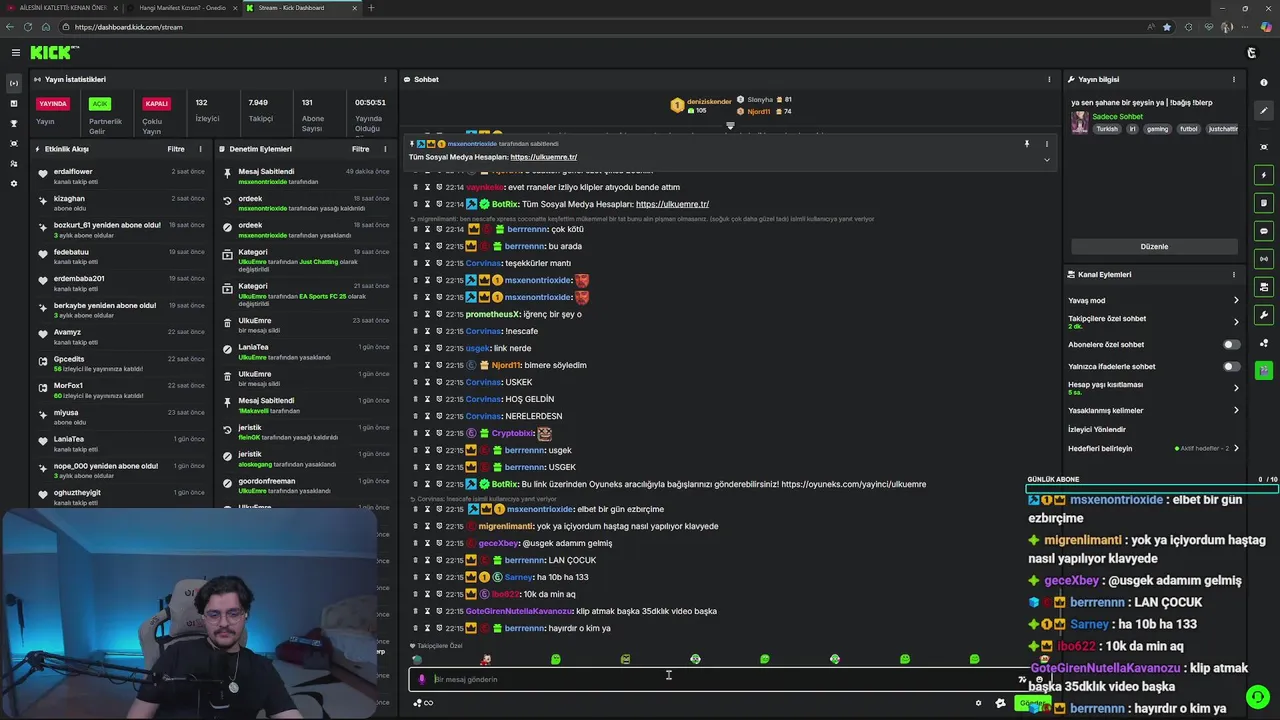The width and height of the screenshot is (1280, 720).
Task: Open Denetim Eylemleri three-dot menu
Action: 385,149
